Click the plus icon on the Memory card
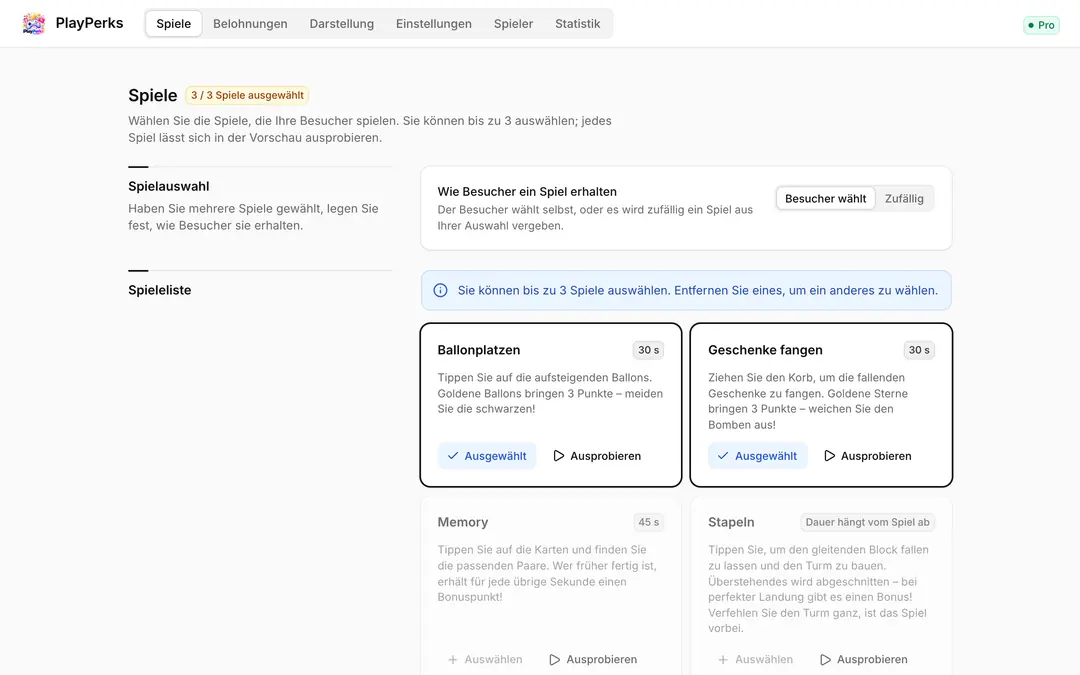 coord(453,660)
